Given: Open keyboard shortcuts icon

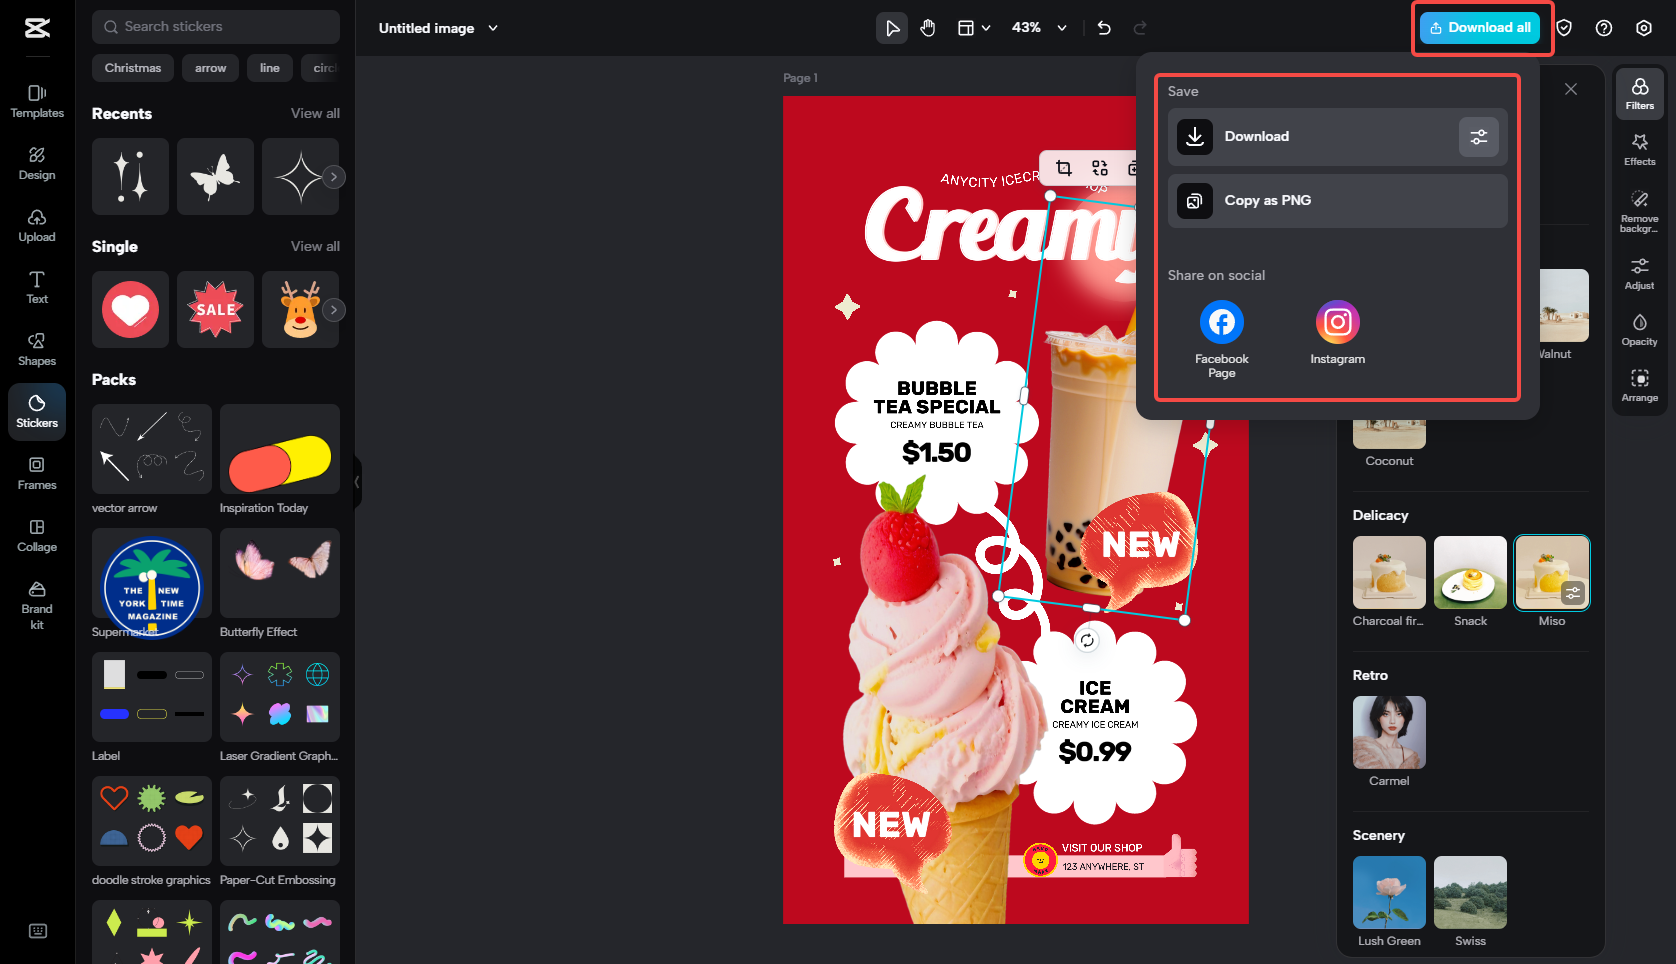Looking at the screenshot, I should point(38,931).
